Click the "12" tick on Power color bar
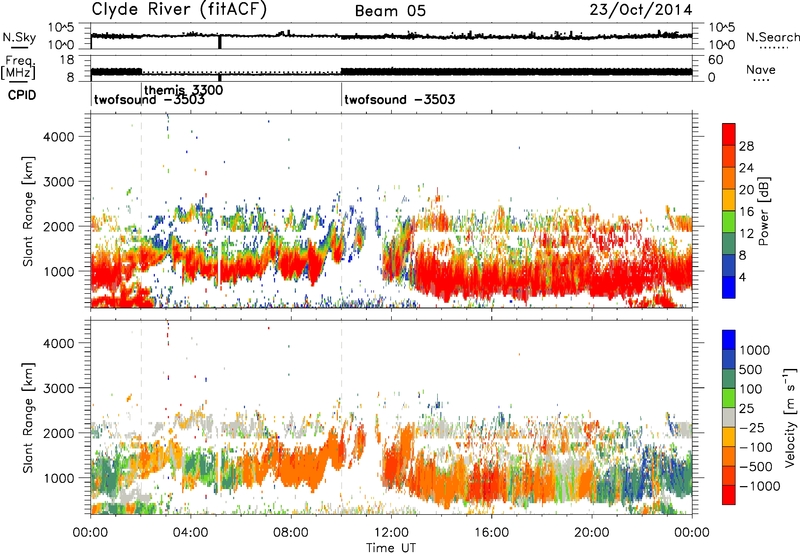The width and height of the screenshot is (800, 554). point(746,234)
